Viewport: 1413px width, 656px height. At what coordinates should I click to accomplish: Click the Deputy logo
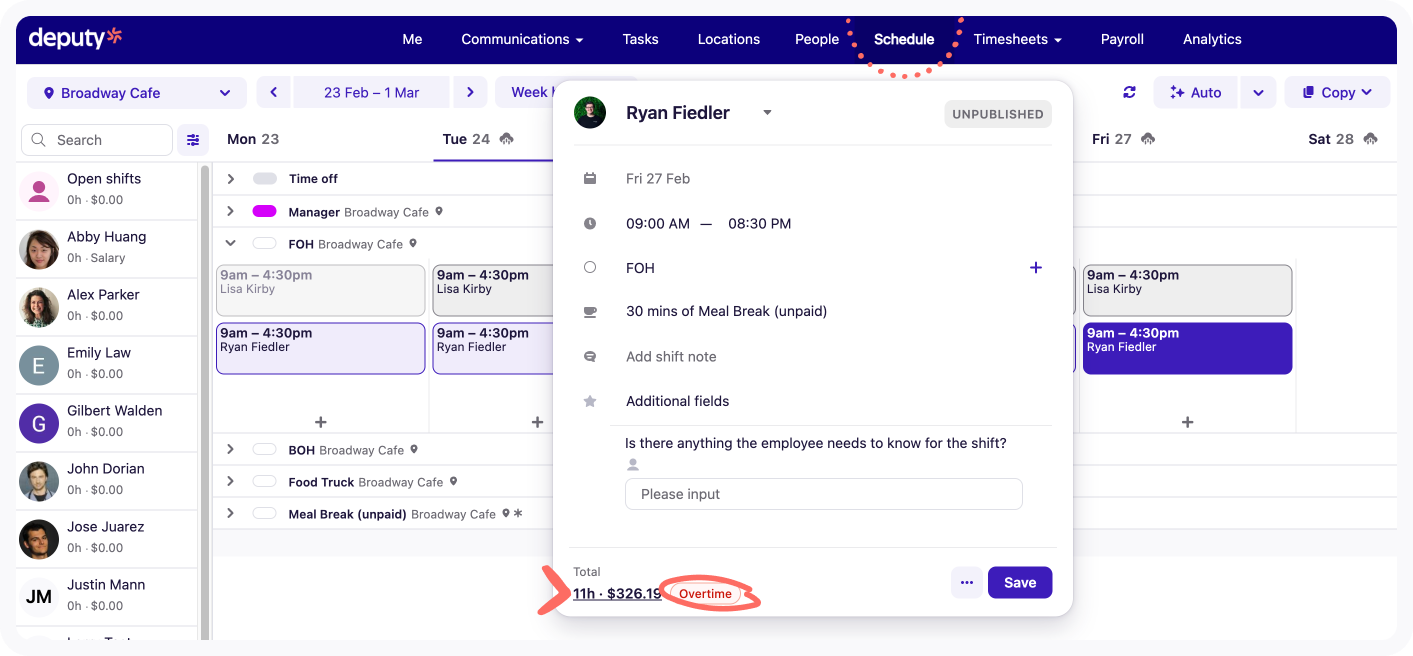[75, 38]
